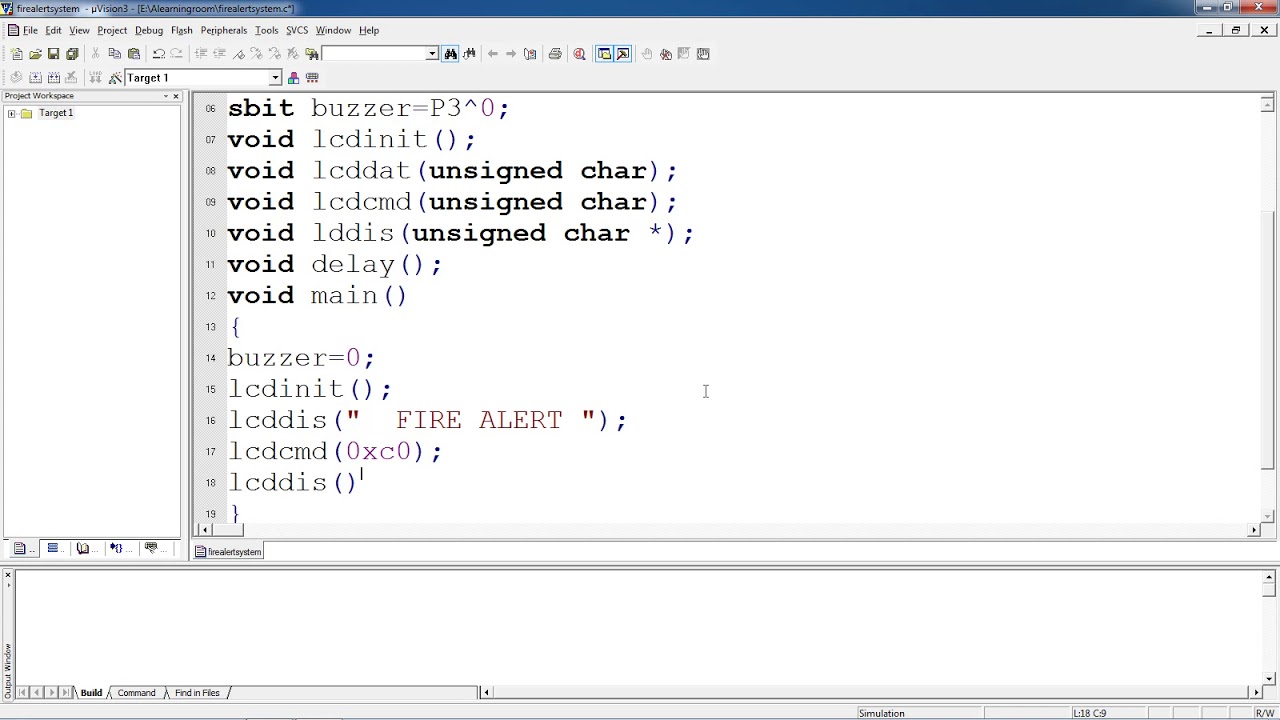Click the last-tab navigation arrow in output
Screen dimensions: 1280x720
[x=66, y=692]
